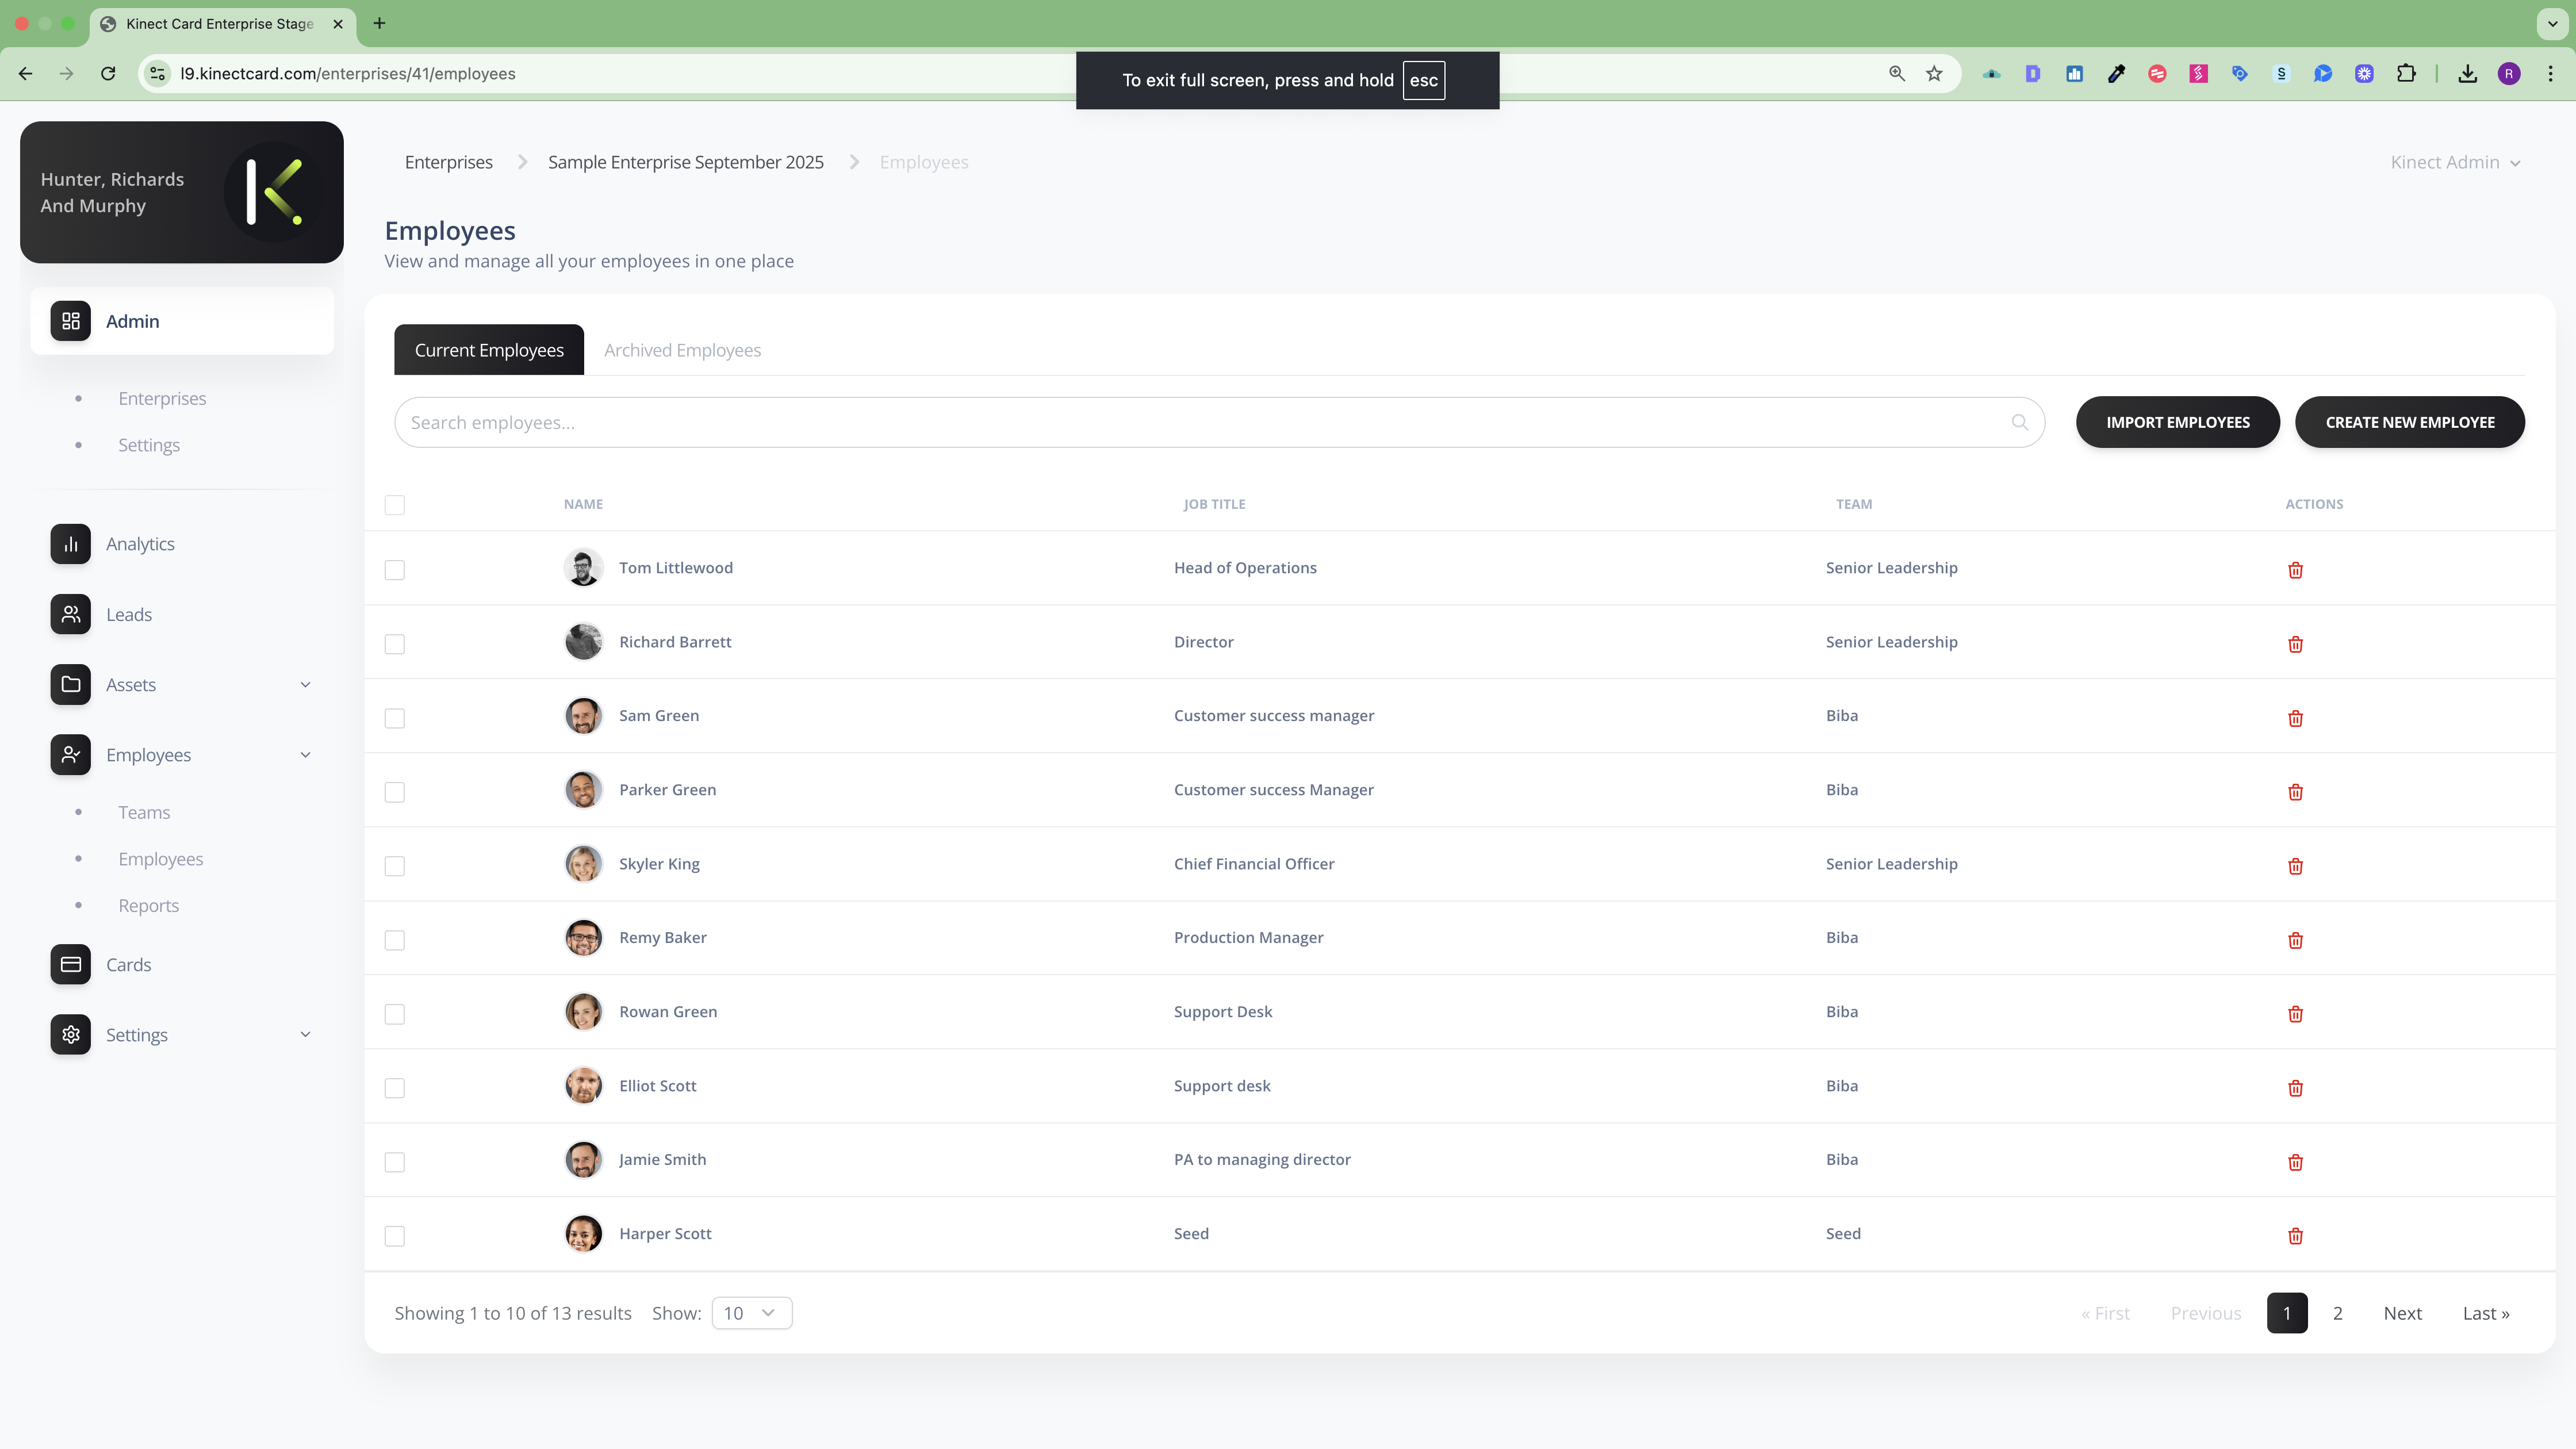Select Remy Baker's row checkbox
The height and width of the screenshot is (1449, 2576).
[x=395, y=940]
